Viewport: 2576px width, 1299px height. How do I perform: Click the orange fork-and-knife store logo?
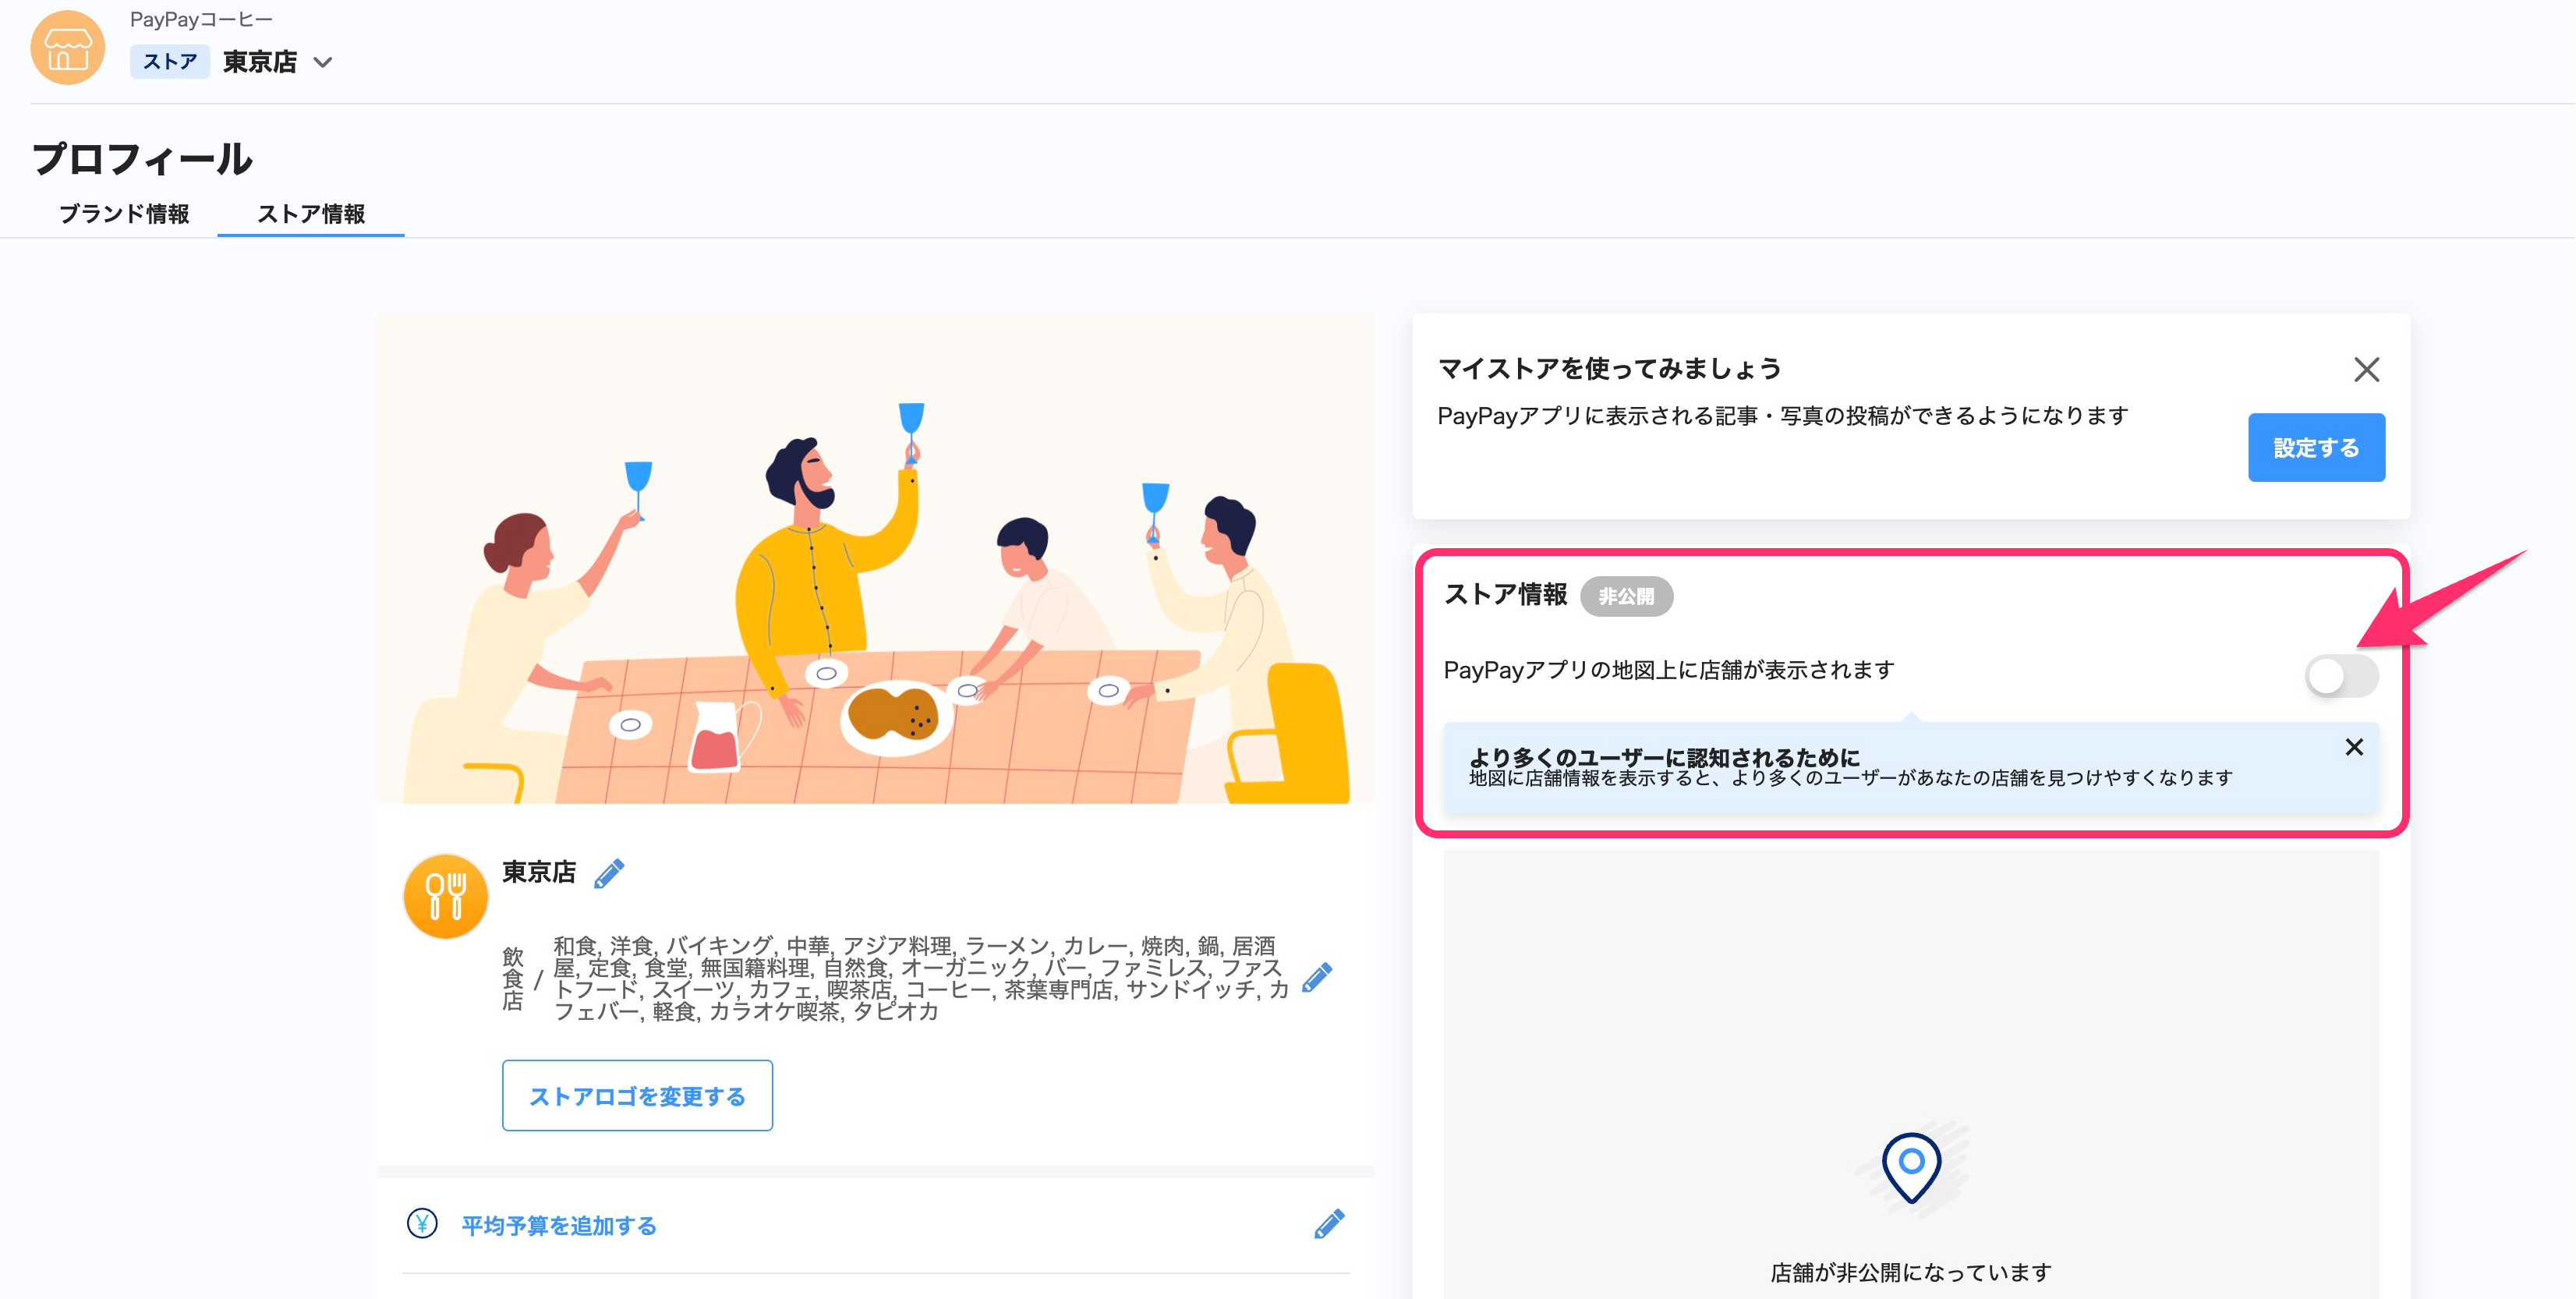(x=445, y=896)
